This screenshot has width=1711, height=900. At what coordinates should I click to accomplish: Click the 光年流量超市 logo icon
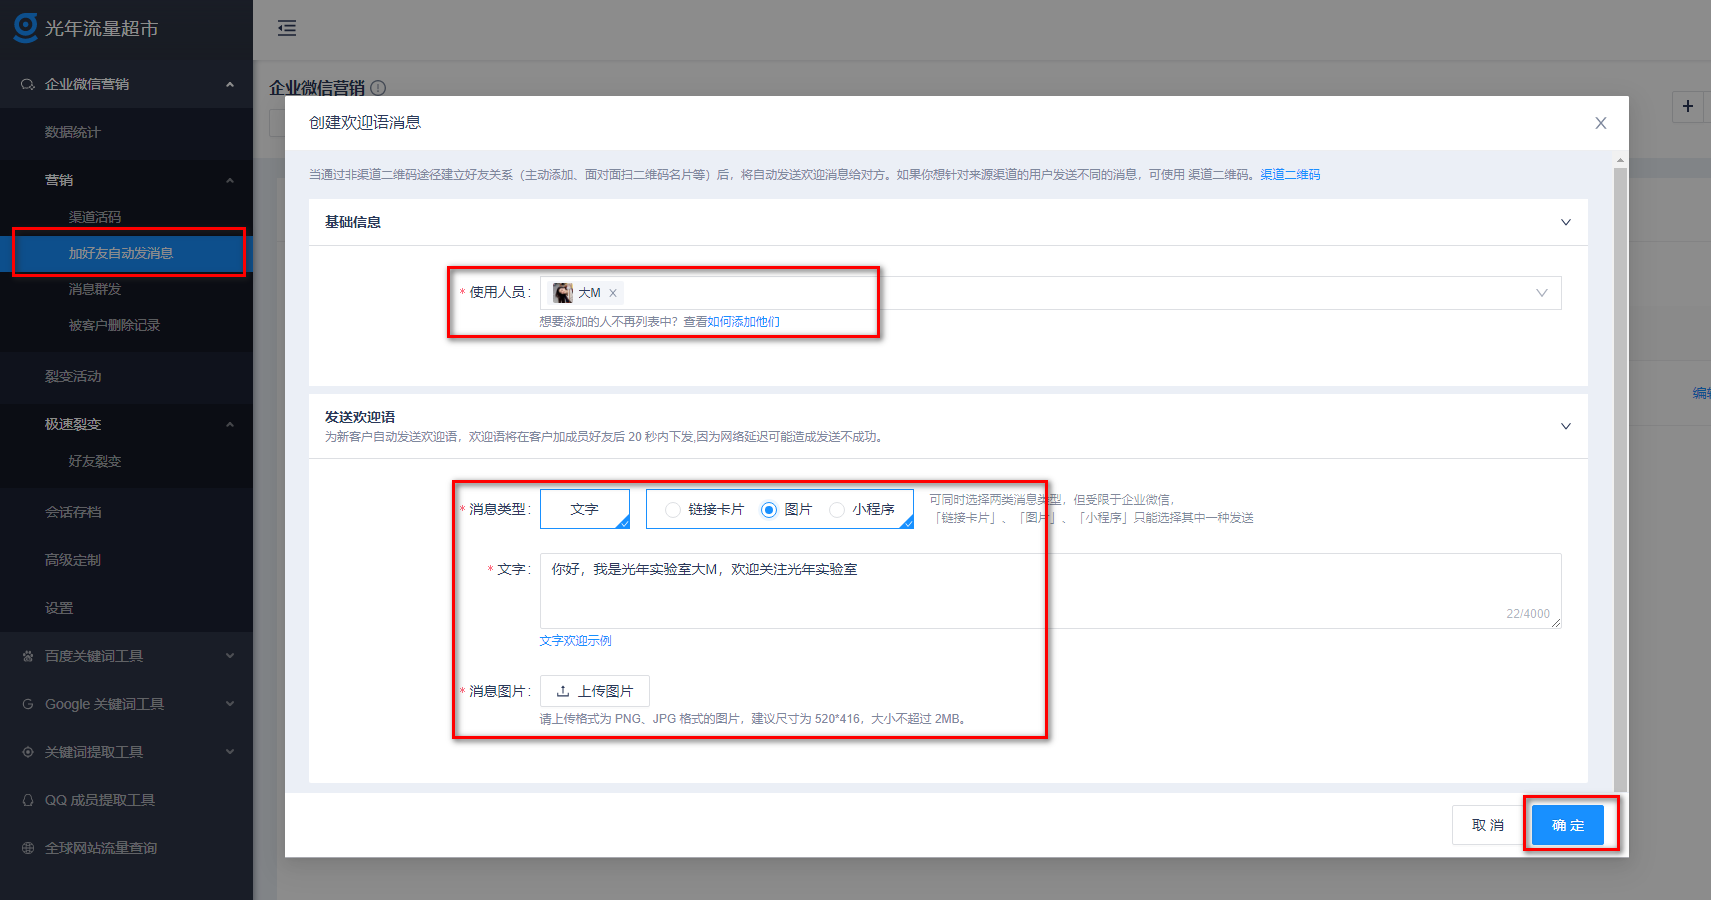[25, 27]
